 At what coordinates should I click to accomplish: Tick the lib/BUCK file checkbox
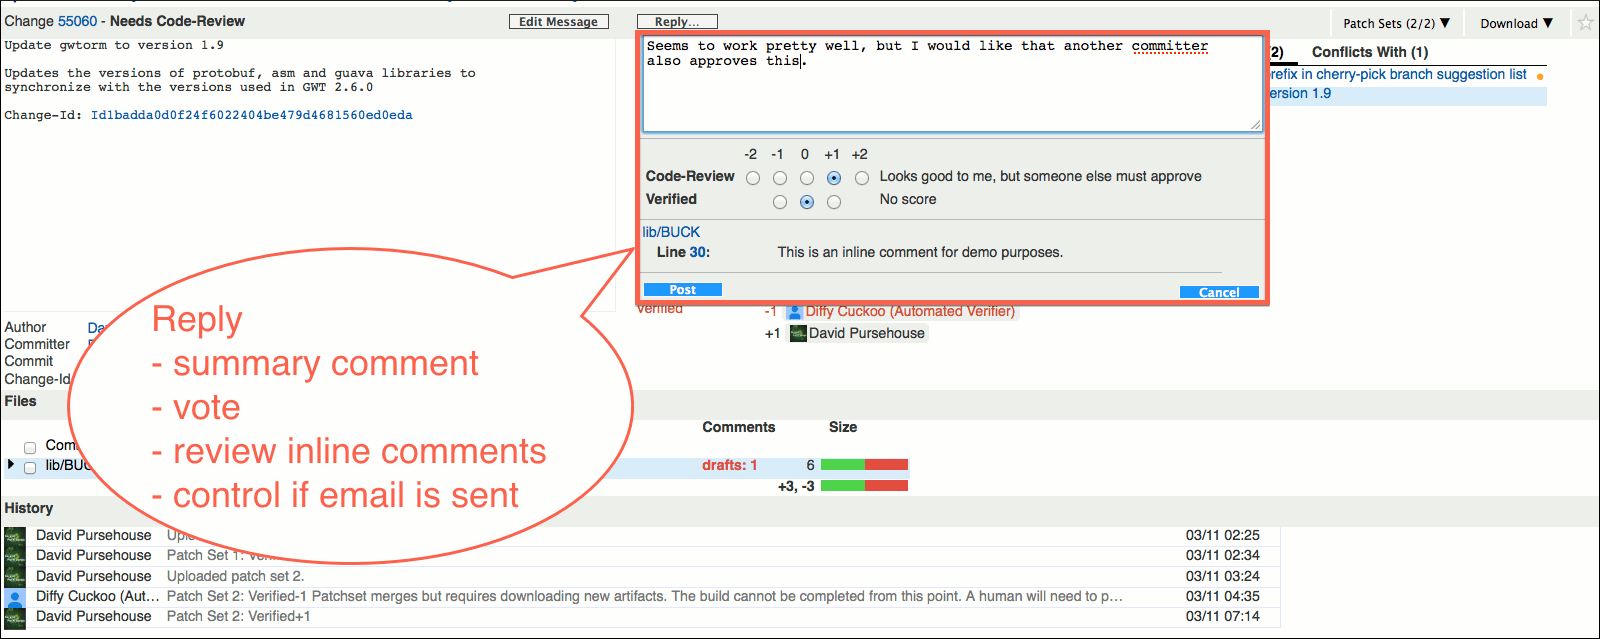tap(30, 467)
